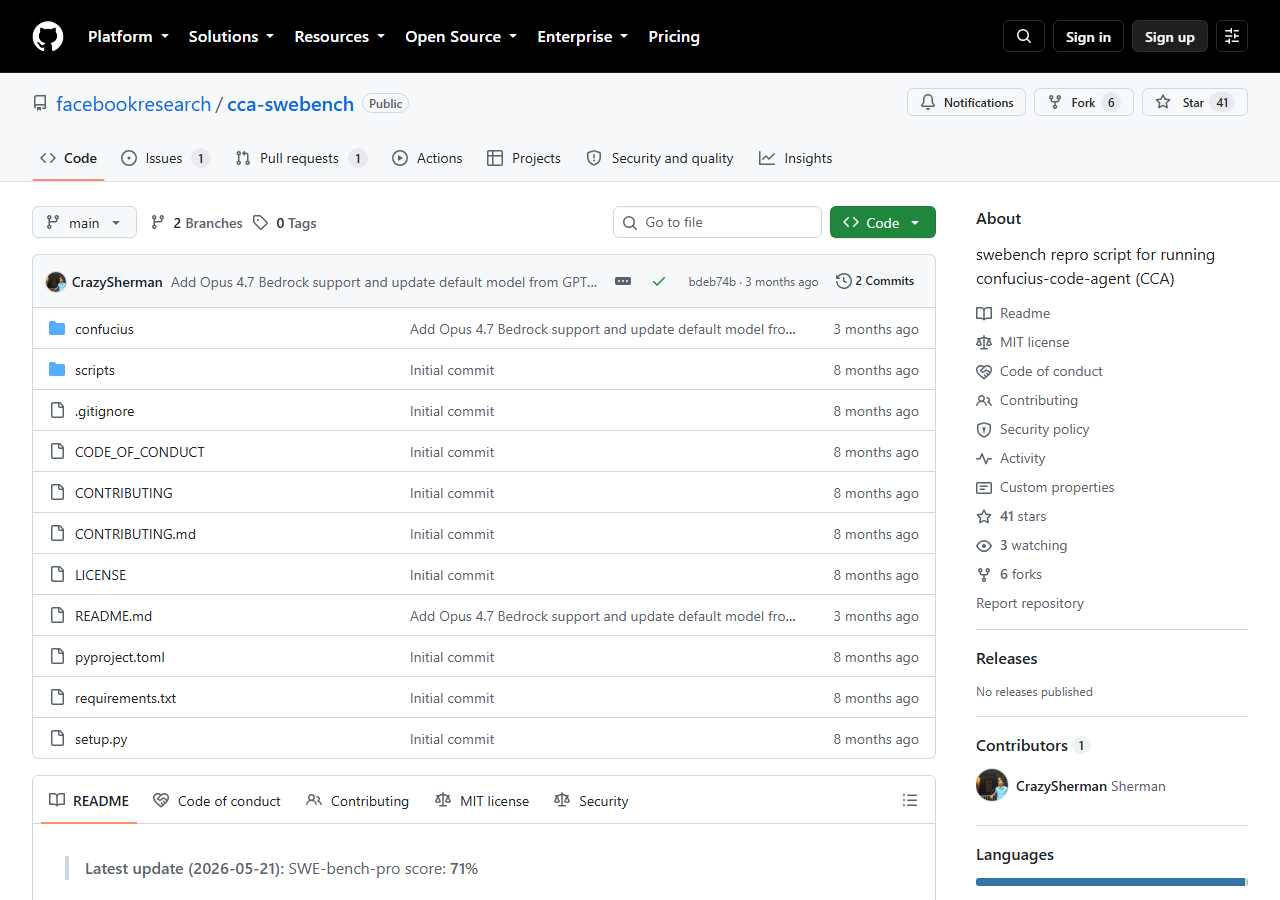Select the Contributing file tab

point(357,801)
